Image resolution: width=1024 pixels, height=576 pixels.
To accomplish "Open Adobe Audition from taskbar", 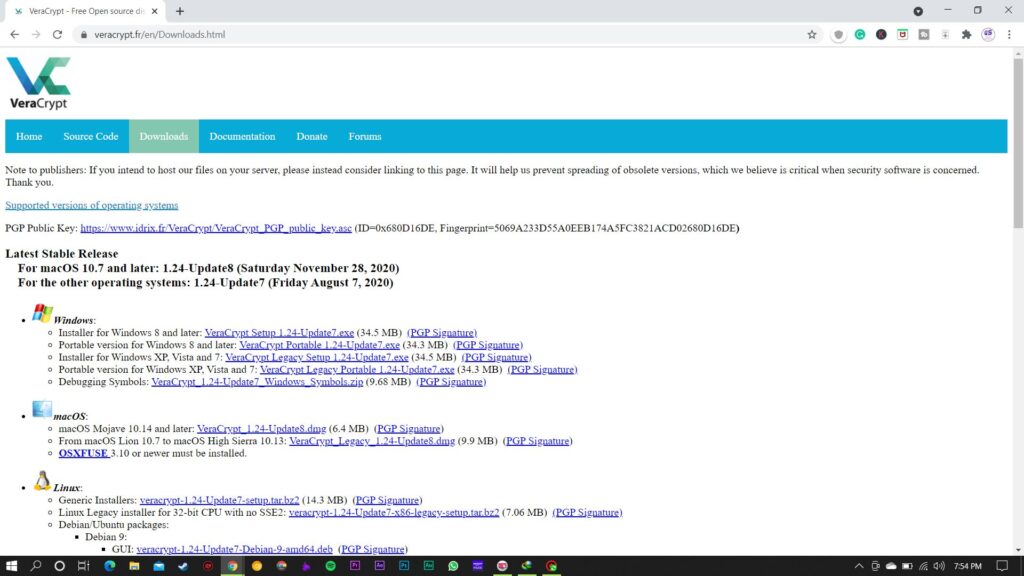I will tap(428, 566).
